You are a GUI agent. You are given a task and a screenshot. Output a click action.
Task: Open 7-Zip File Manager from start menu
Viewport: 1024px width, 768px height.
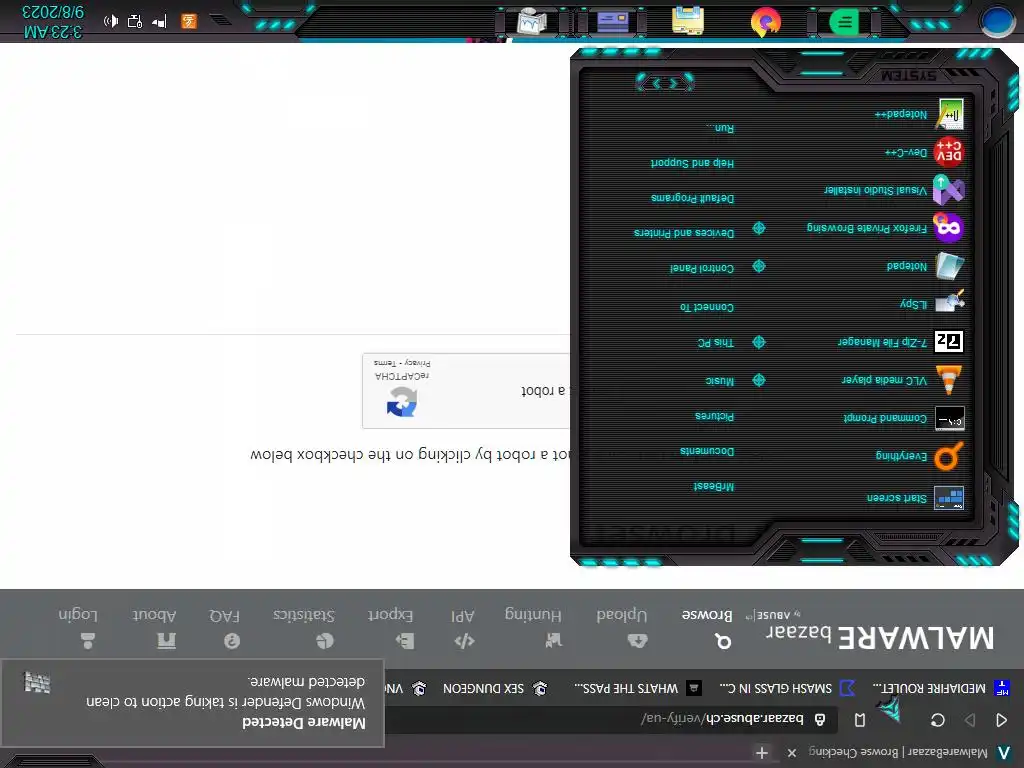click(x=900, y=342)
